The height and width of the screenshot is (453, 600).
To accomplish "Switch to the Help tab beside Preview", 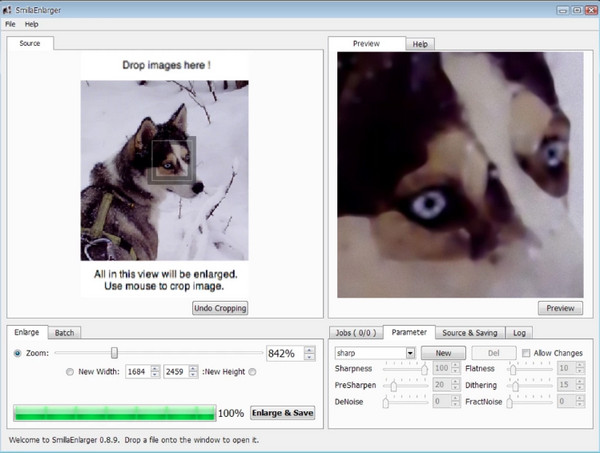I will (420, 44).
